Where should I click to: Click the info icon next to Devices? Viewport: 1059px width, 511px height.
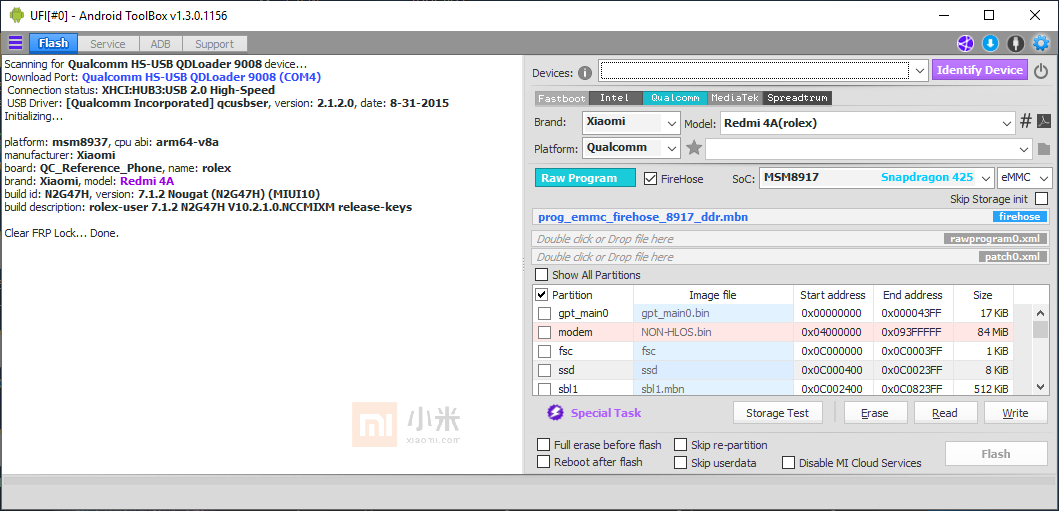[585, 73]
